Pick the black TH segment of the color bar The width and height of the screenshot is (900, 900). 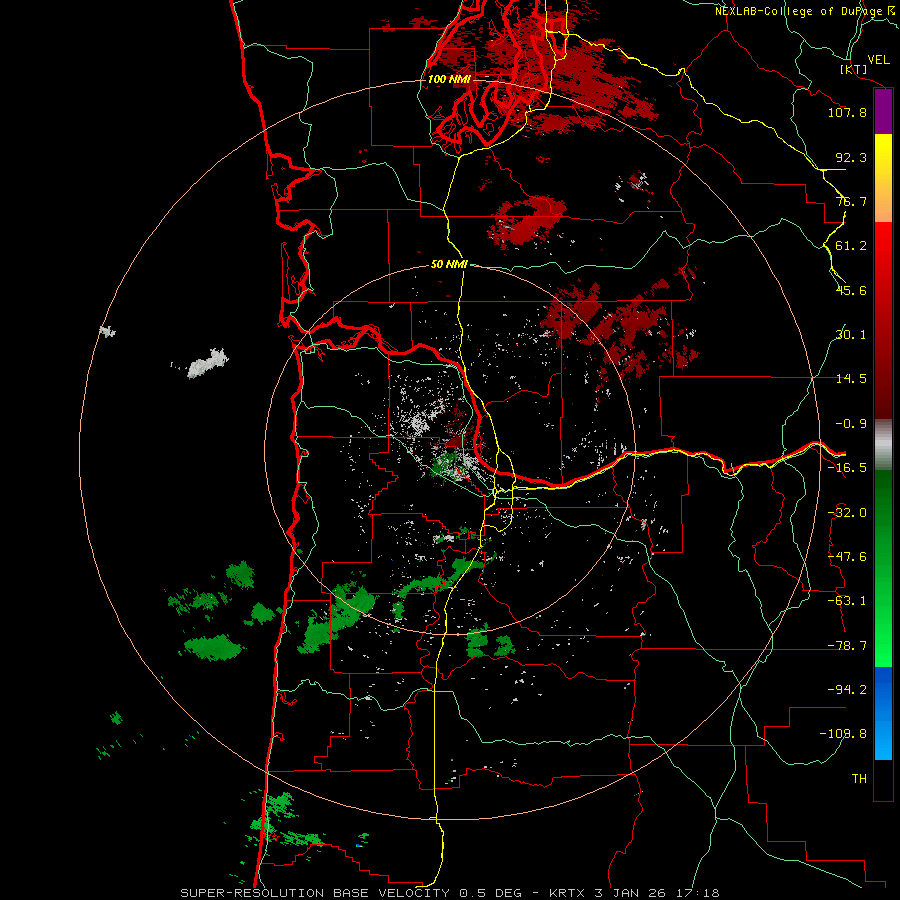pyautogui.click(x=883, y=780)
